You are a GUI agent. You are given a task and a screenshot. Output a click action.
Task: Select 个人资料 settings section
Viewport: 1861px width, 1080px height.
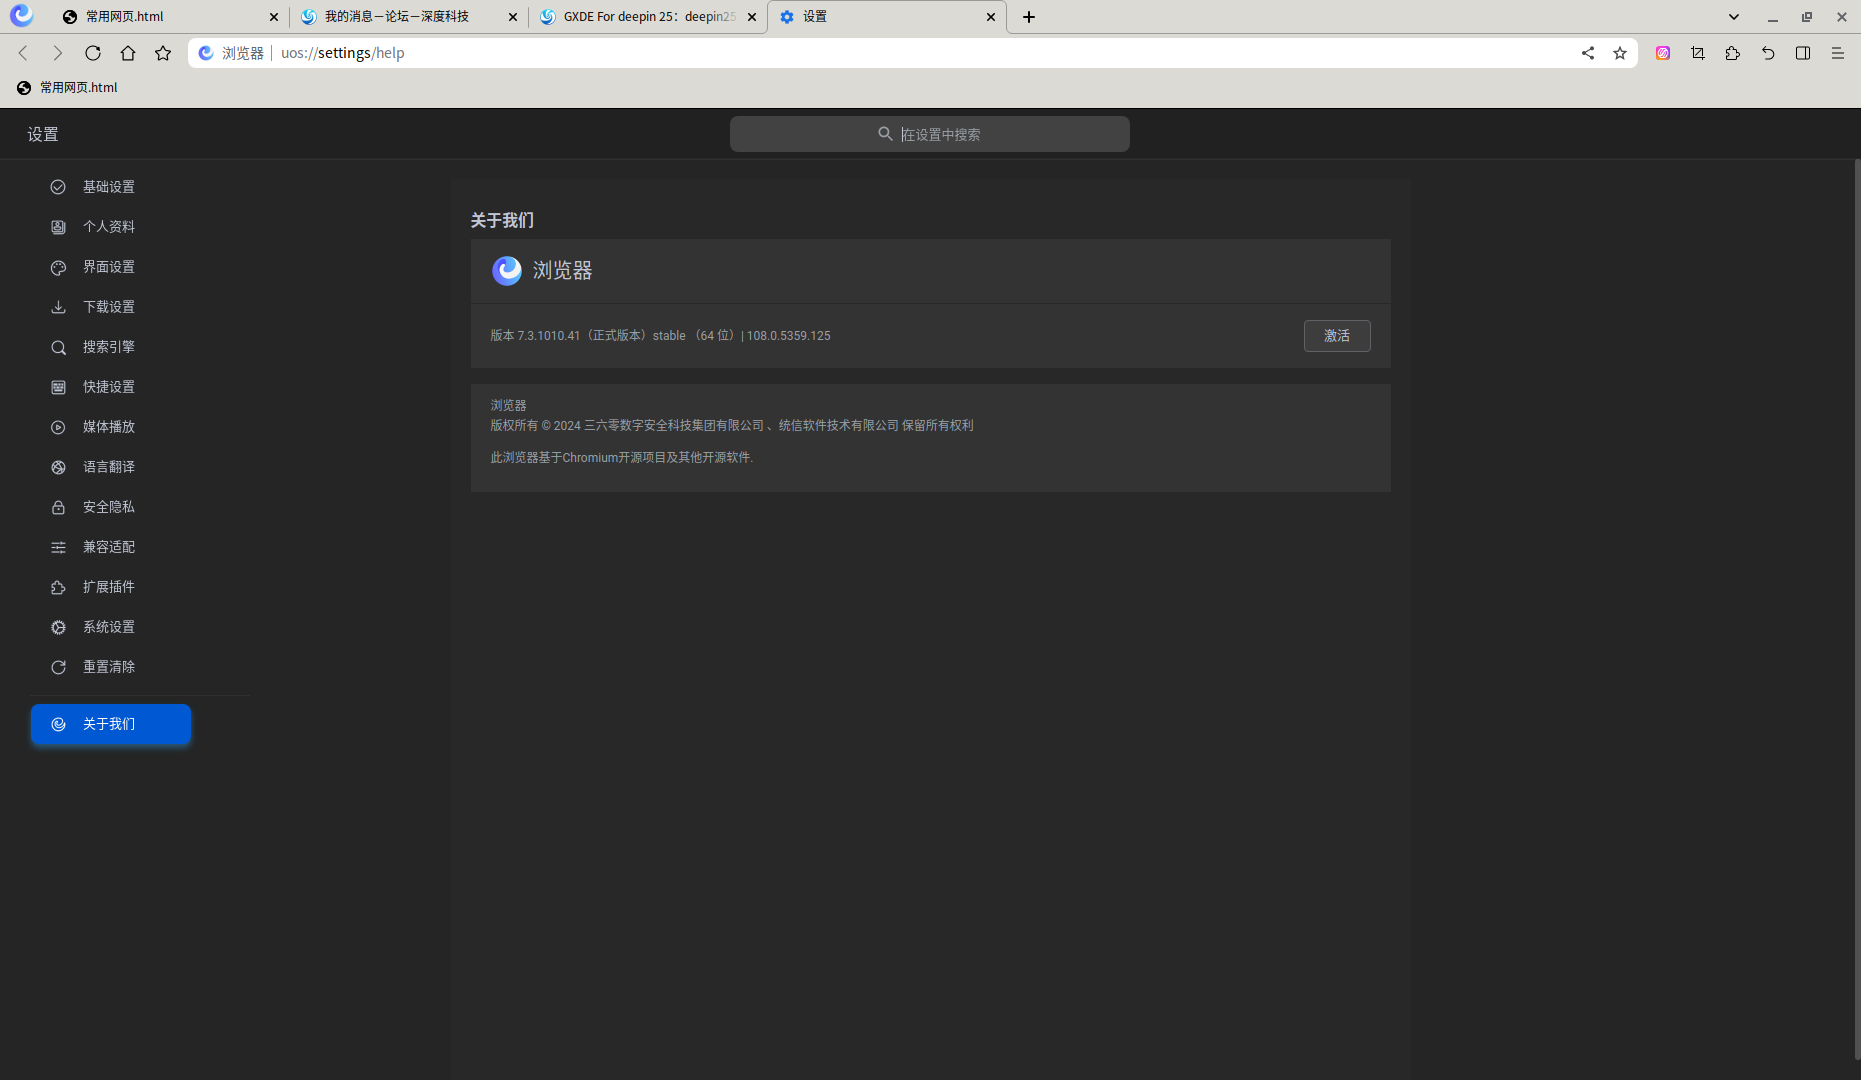click(x=108, y=227)
